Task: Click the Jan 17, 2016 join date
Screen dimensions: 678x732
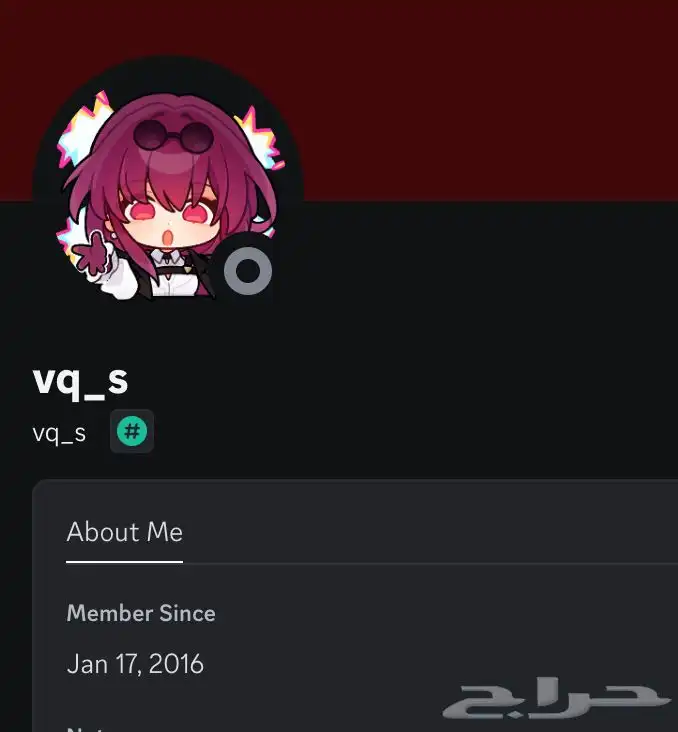Action: [x=135, y=663]
